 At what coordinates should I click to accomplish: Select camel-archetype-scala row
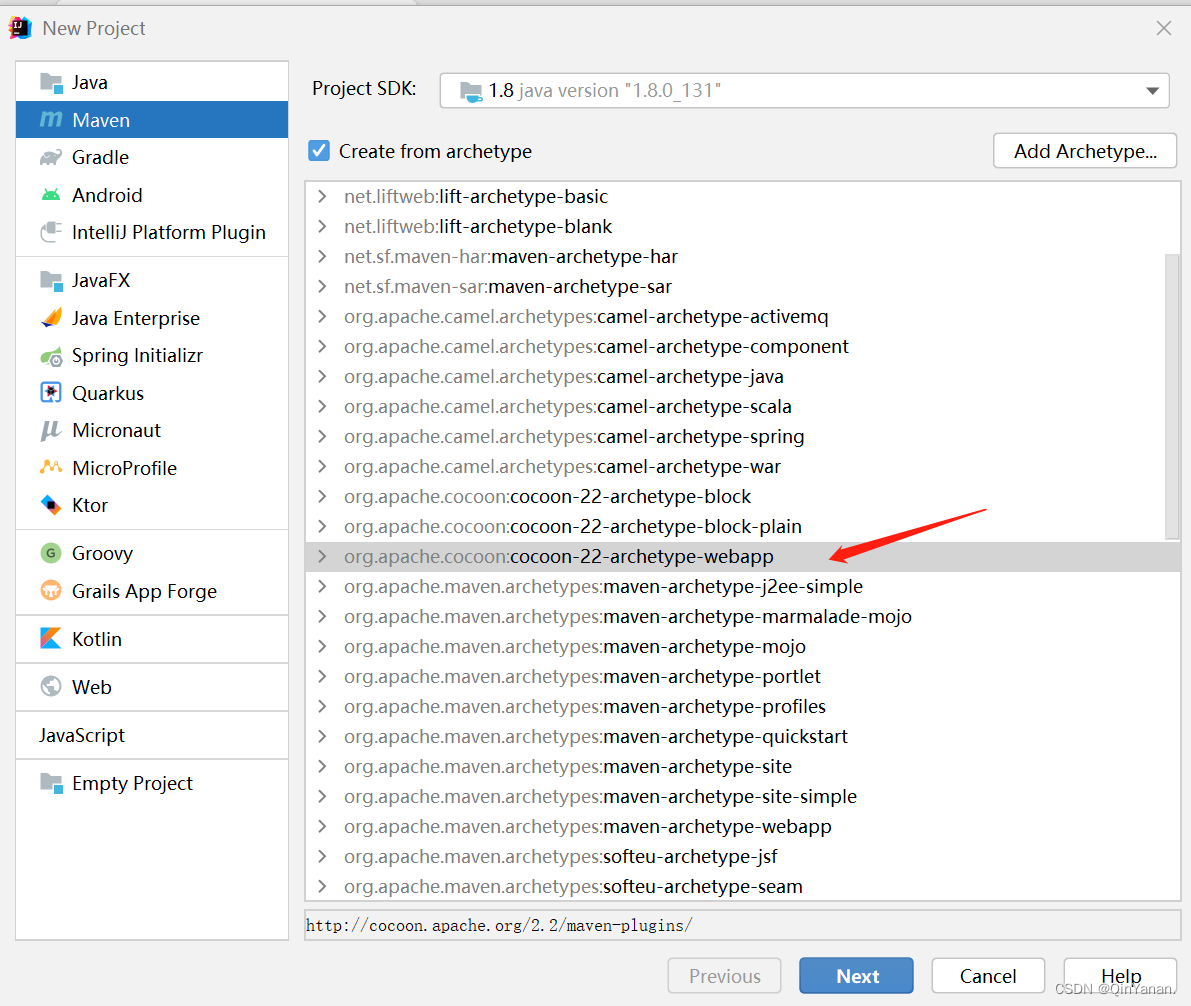[x=742, y=407]
